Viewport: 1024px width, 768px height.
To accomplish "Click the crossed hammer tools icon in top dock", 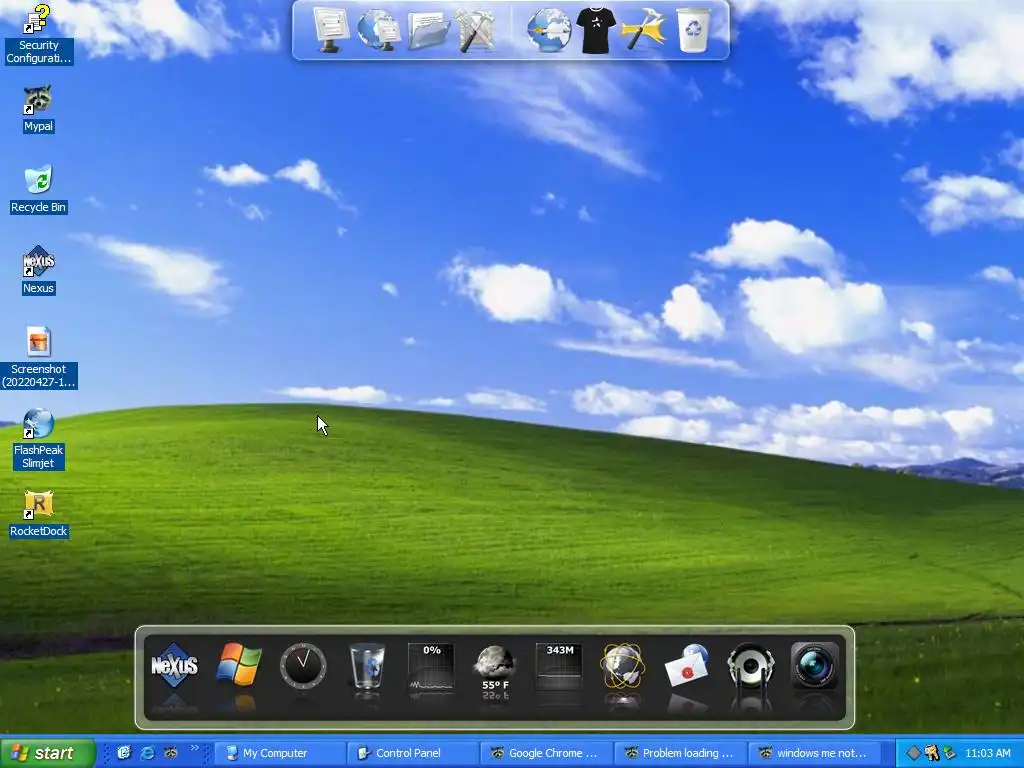I will click(475, 29).
